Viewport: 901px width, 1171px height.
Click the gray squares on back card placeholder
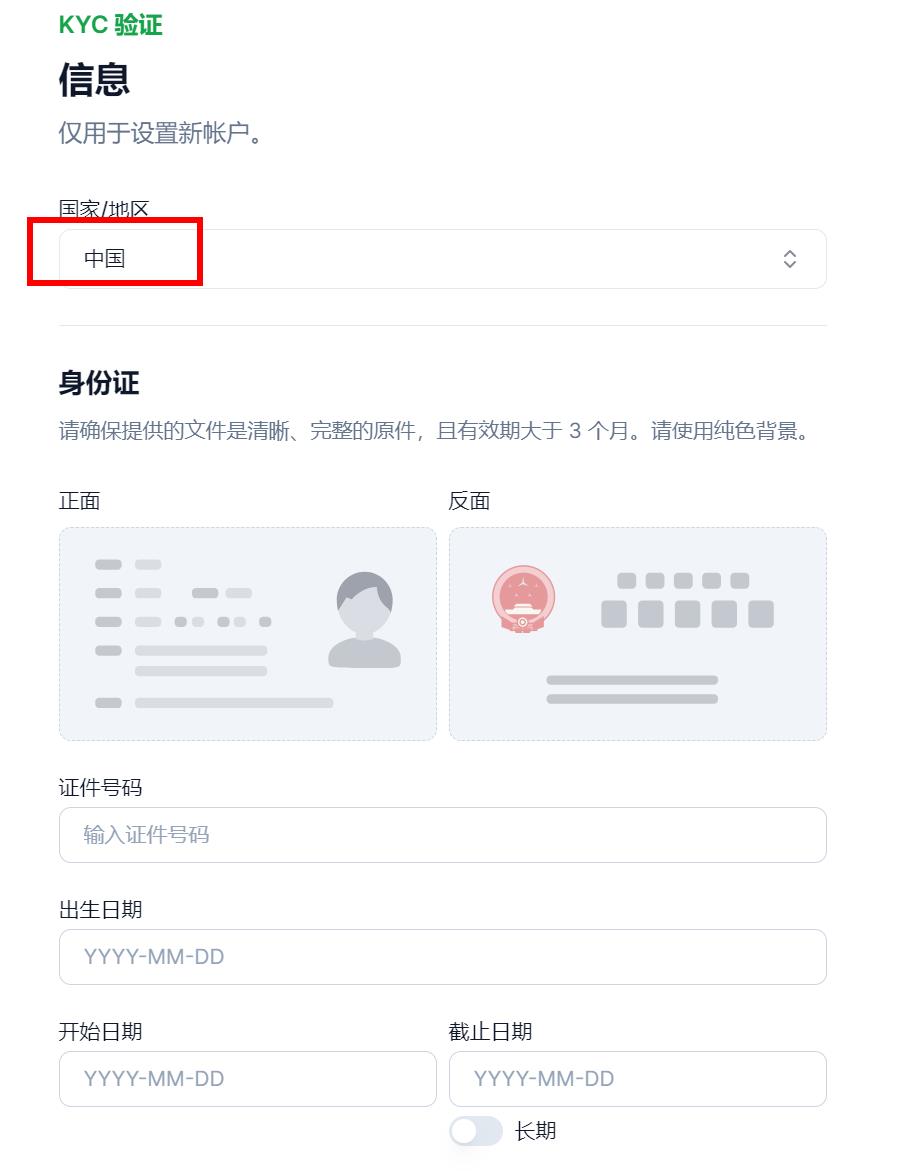pos(687,600)
